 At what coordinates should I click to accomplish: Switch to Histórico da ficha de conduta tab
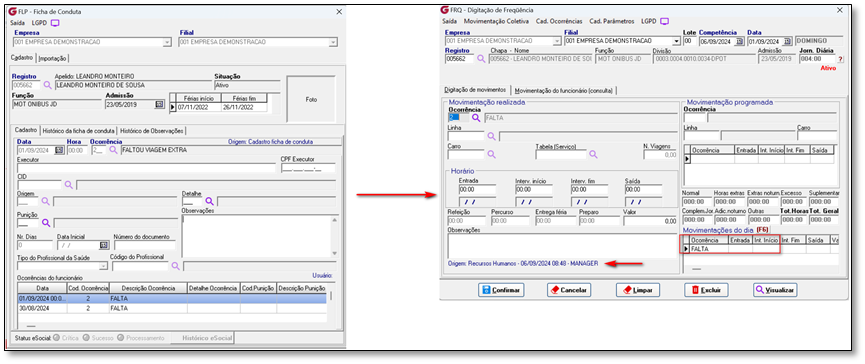point(79,131)
